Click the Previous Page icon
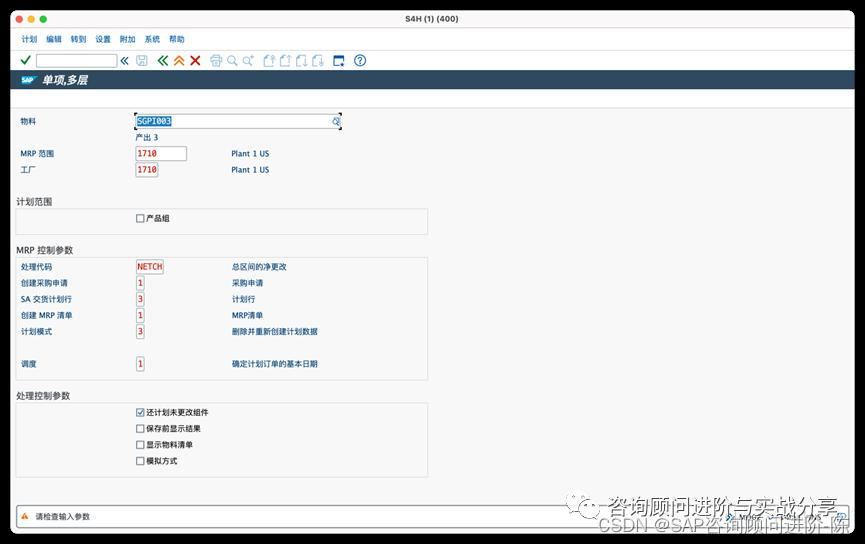This screenshot has width=865, height=544. coord(285,61)
